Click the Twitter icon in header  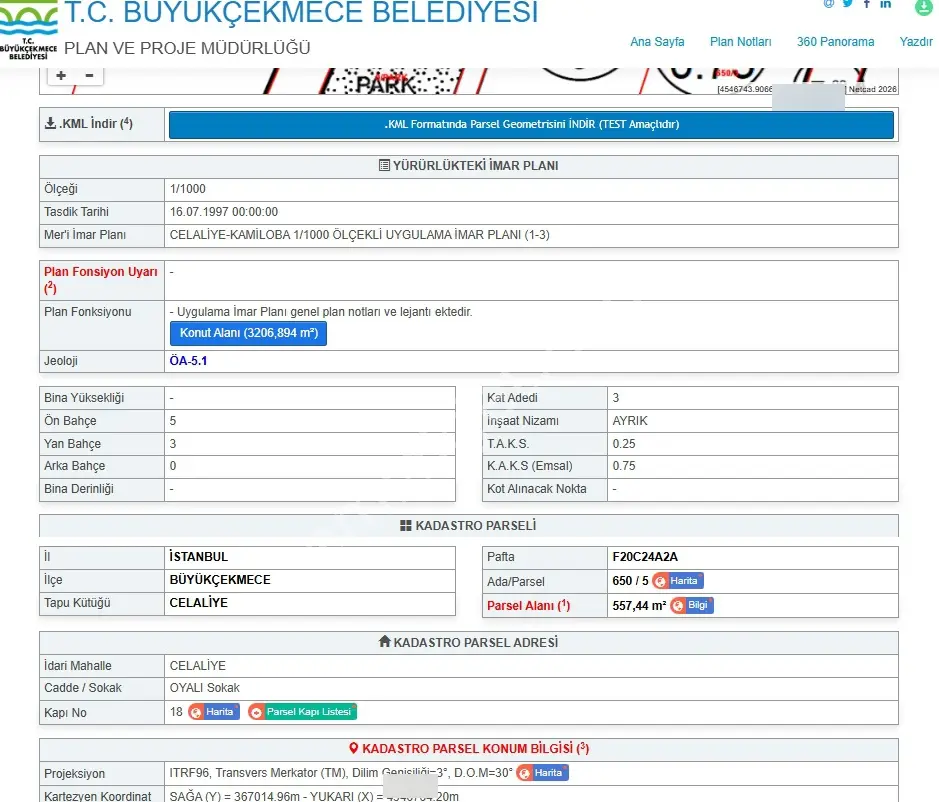(x=847, y=4)
